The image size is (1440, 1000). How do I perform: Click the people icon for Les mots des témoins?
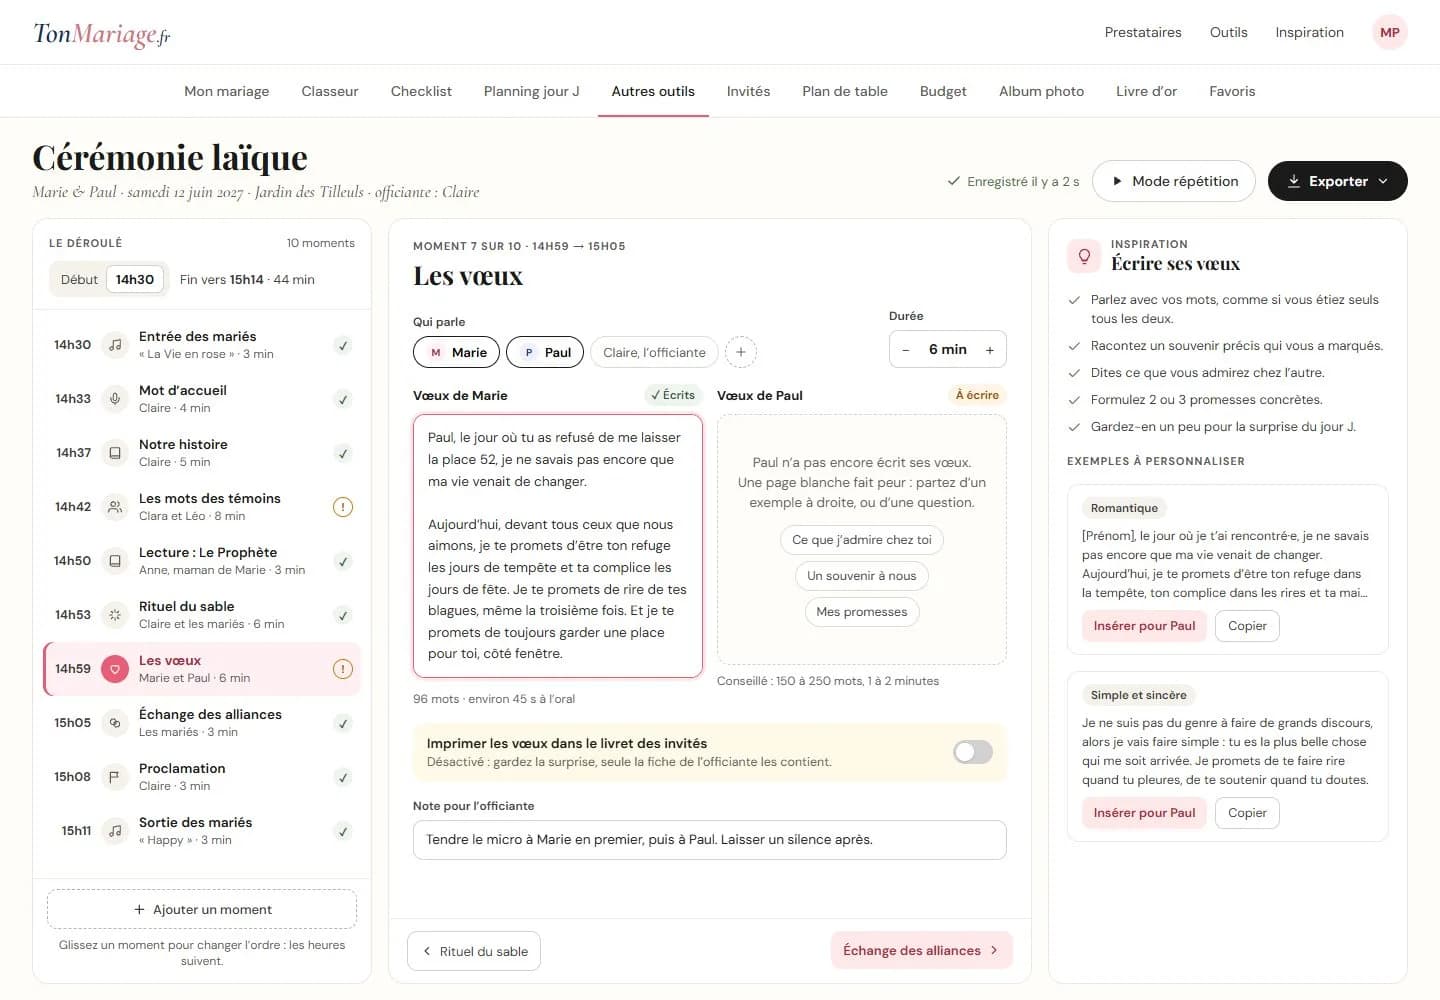point(115,507)
